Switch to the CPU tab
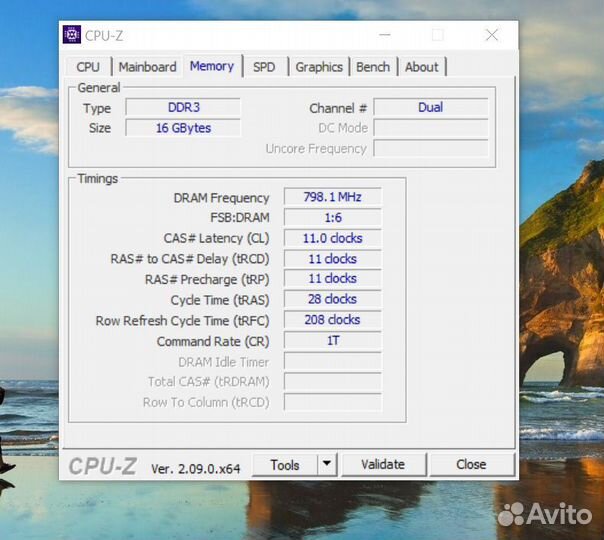Viewport: 604px width, 540px height. click(x=88, y=67)
